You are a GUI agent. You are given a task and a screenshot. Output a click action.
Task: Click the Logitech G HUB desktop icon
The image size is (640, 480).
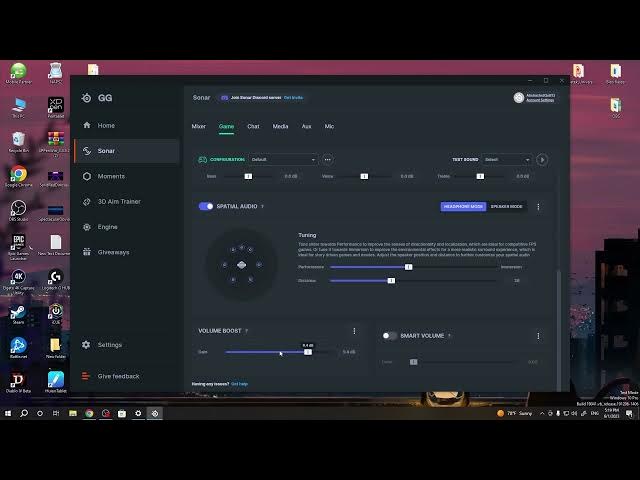(x=56, y=280)
